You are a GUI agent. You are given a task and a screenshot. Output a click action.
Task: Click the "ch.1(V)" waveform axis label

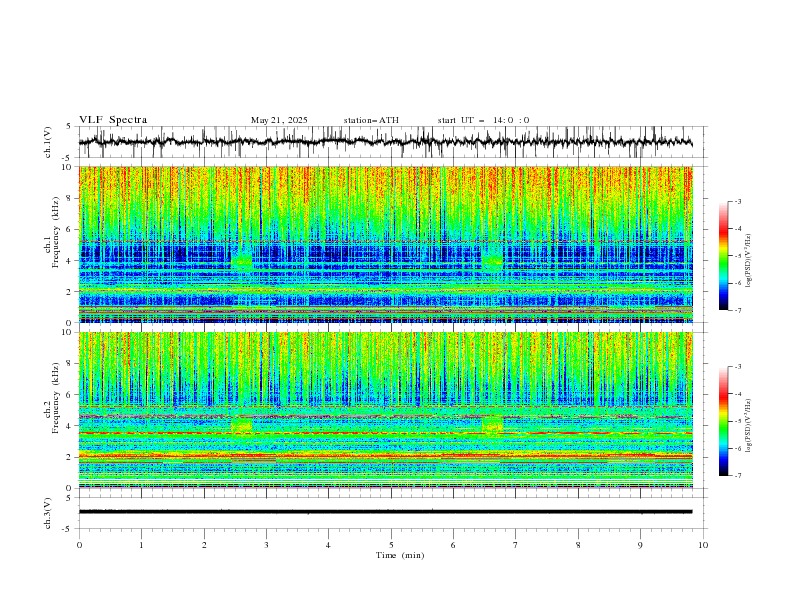(48, 142)
